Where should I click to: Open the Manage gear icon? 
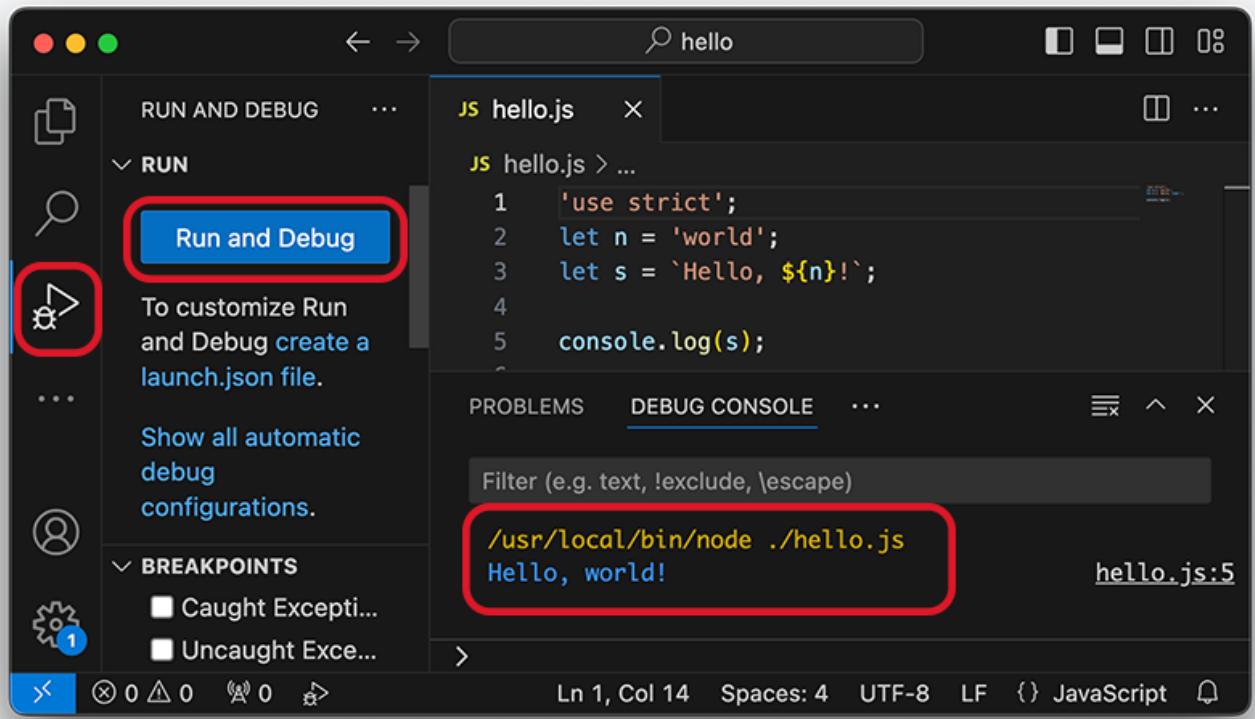tap(56, 625)
